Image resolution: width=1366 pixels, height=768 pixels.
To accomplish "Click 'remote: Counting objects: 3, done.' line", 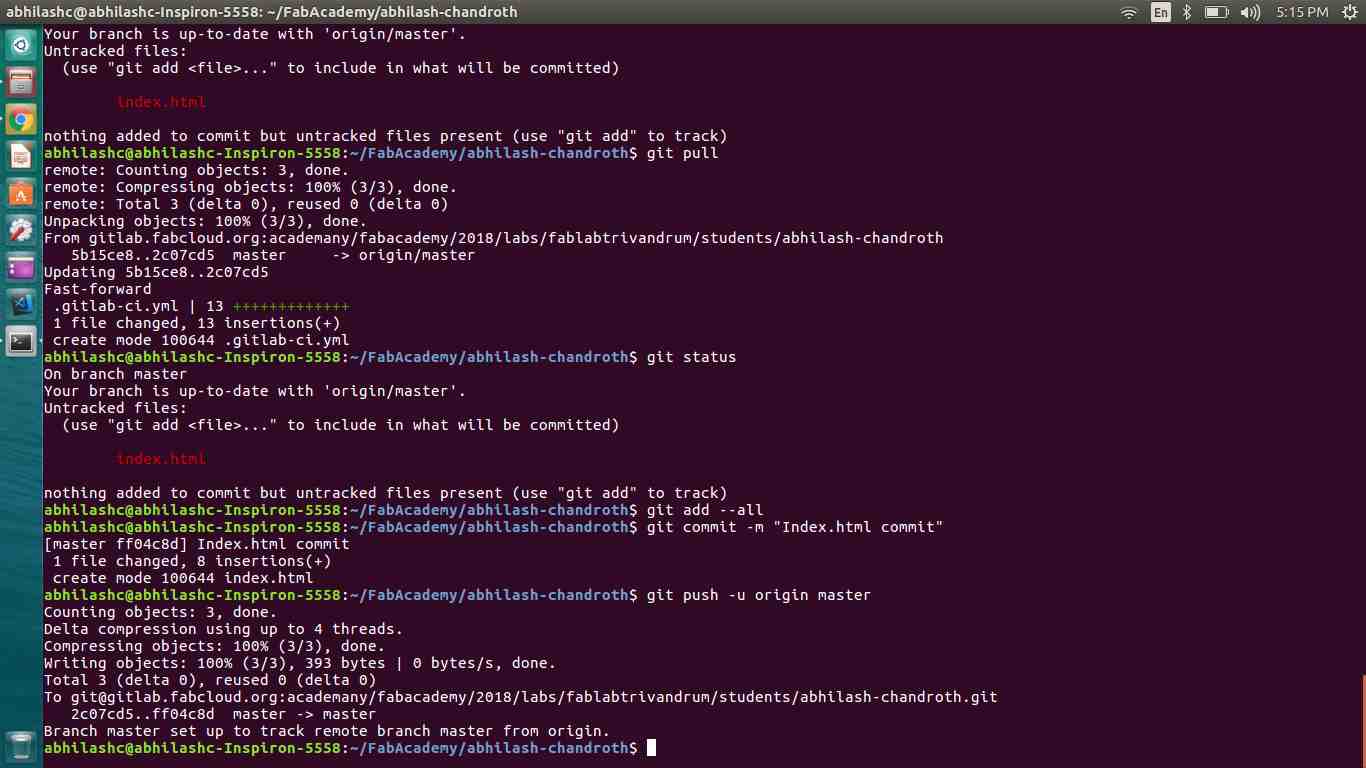I will coord(196,170).
